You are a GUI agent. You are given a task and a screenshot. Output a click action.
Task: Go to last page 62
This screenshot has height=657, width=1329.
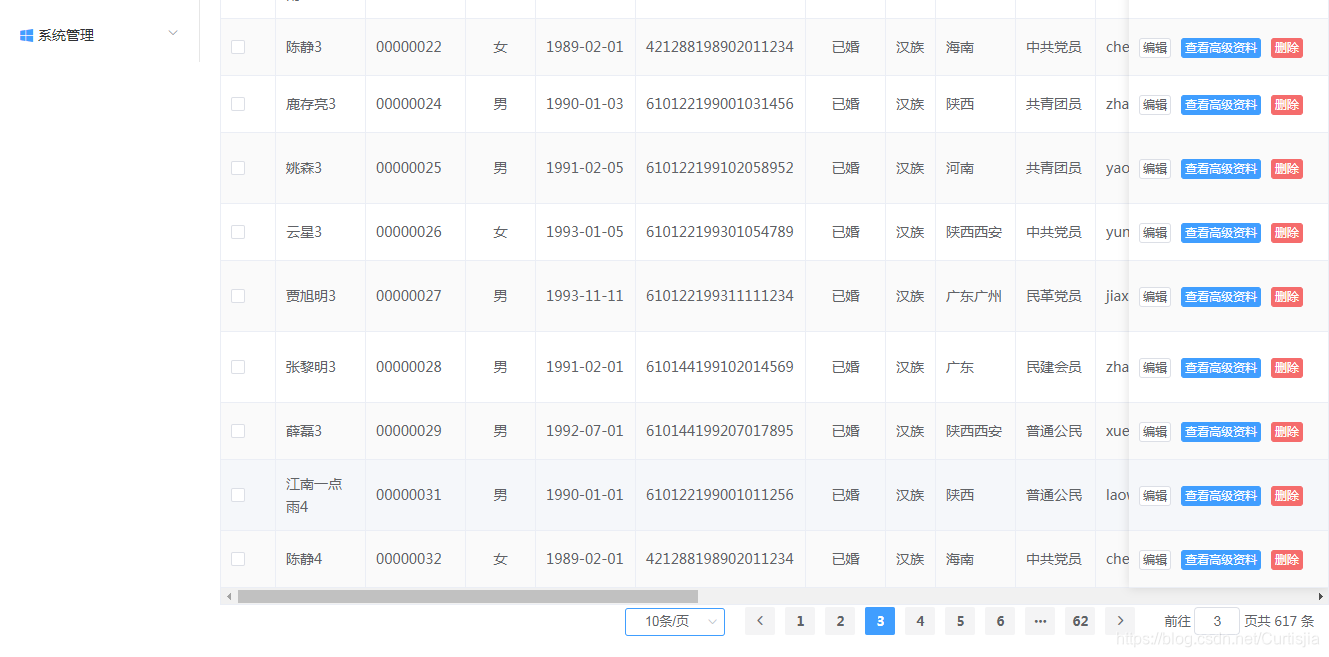tap(1080, 621)
